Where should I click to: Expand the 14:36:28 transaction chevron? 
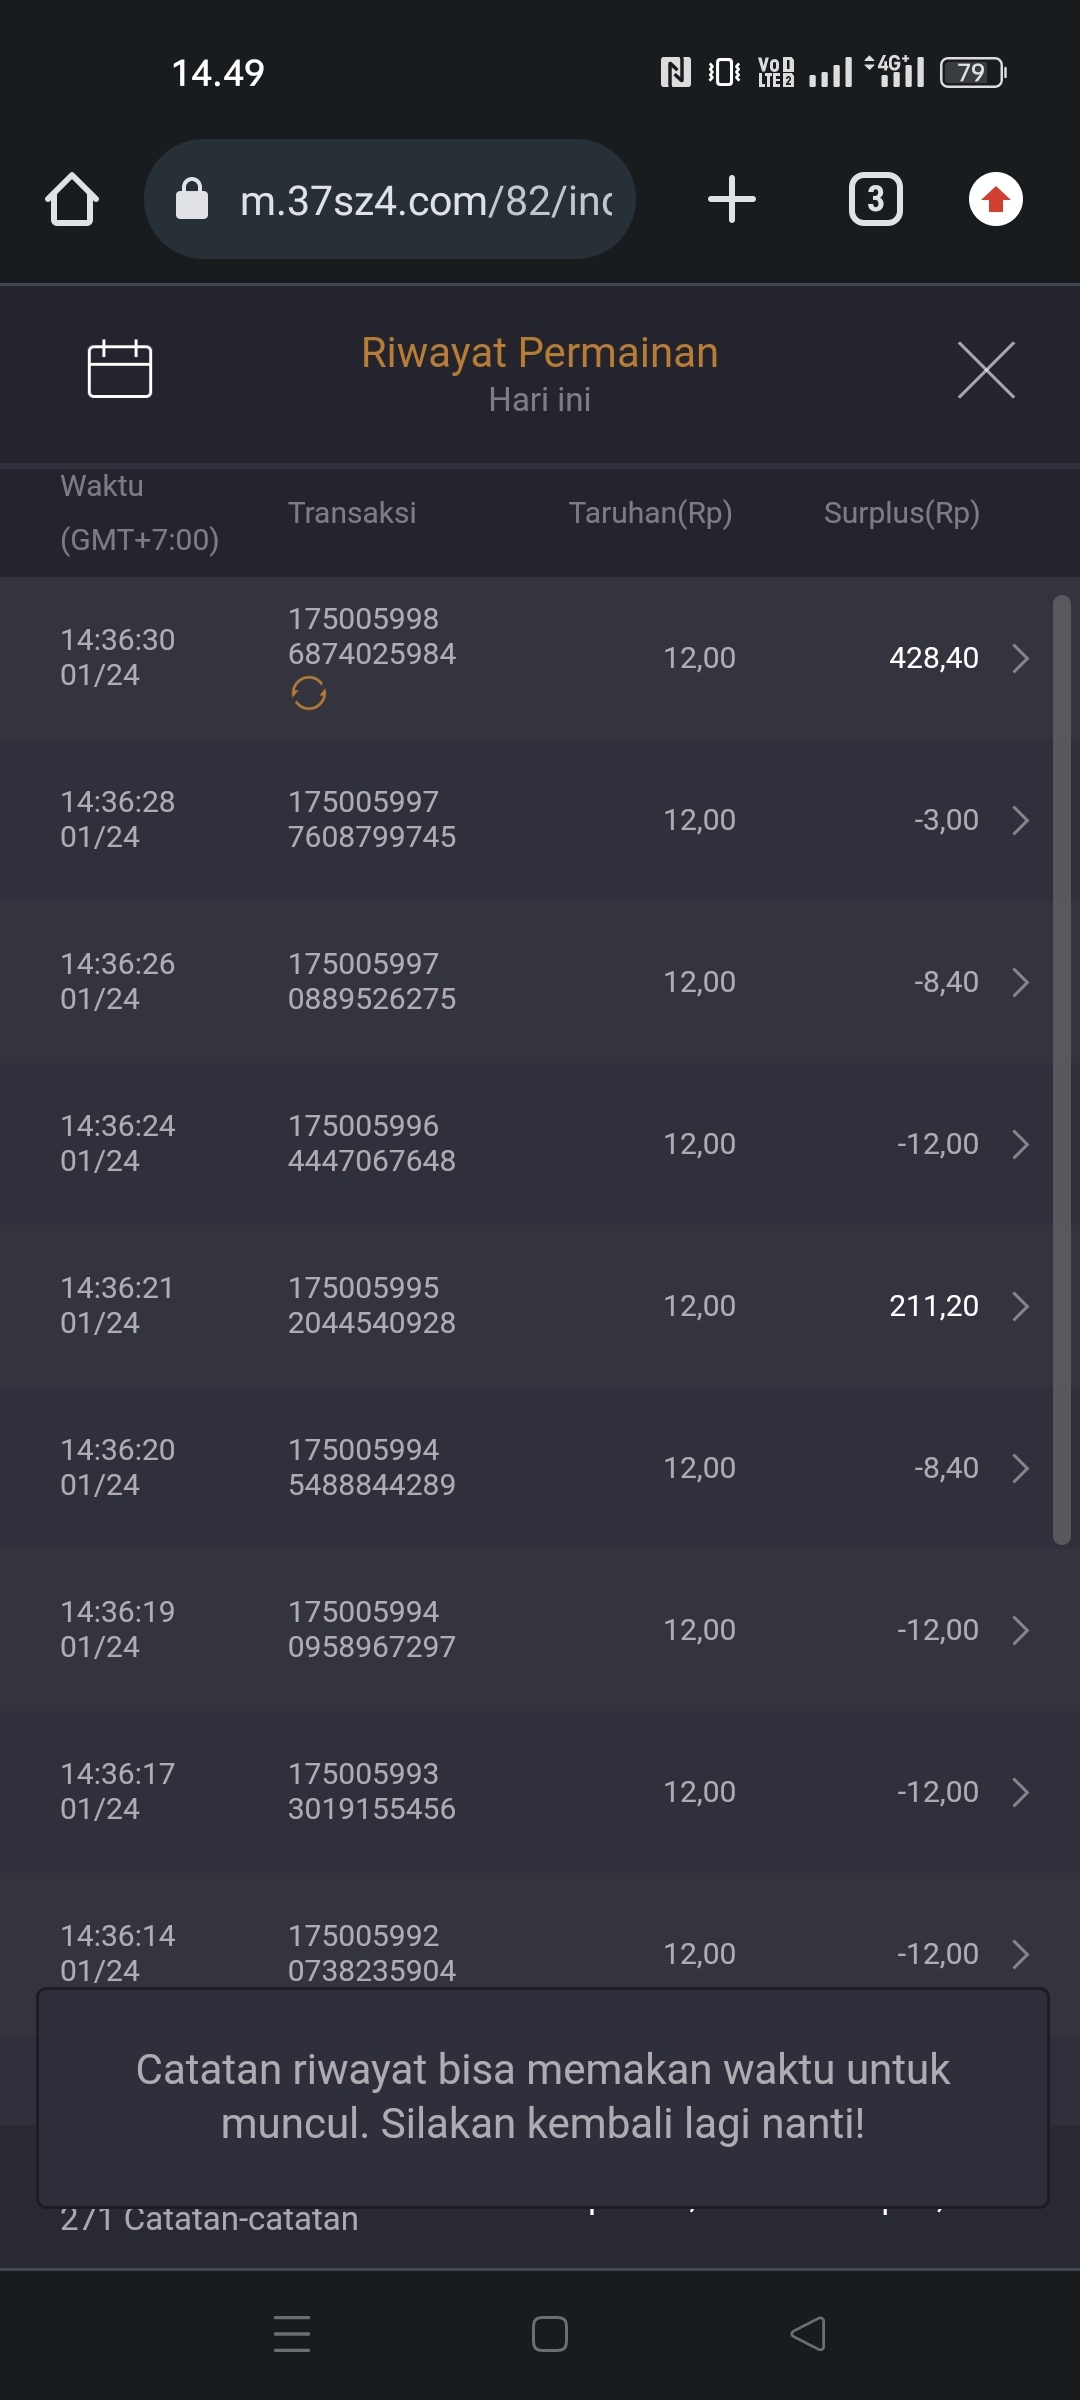1020,820
